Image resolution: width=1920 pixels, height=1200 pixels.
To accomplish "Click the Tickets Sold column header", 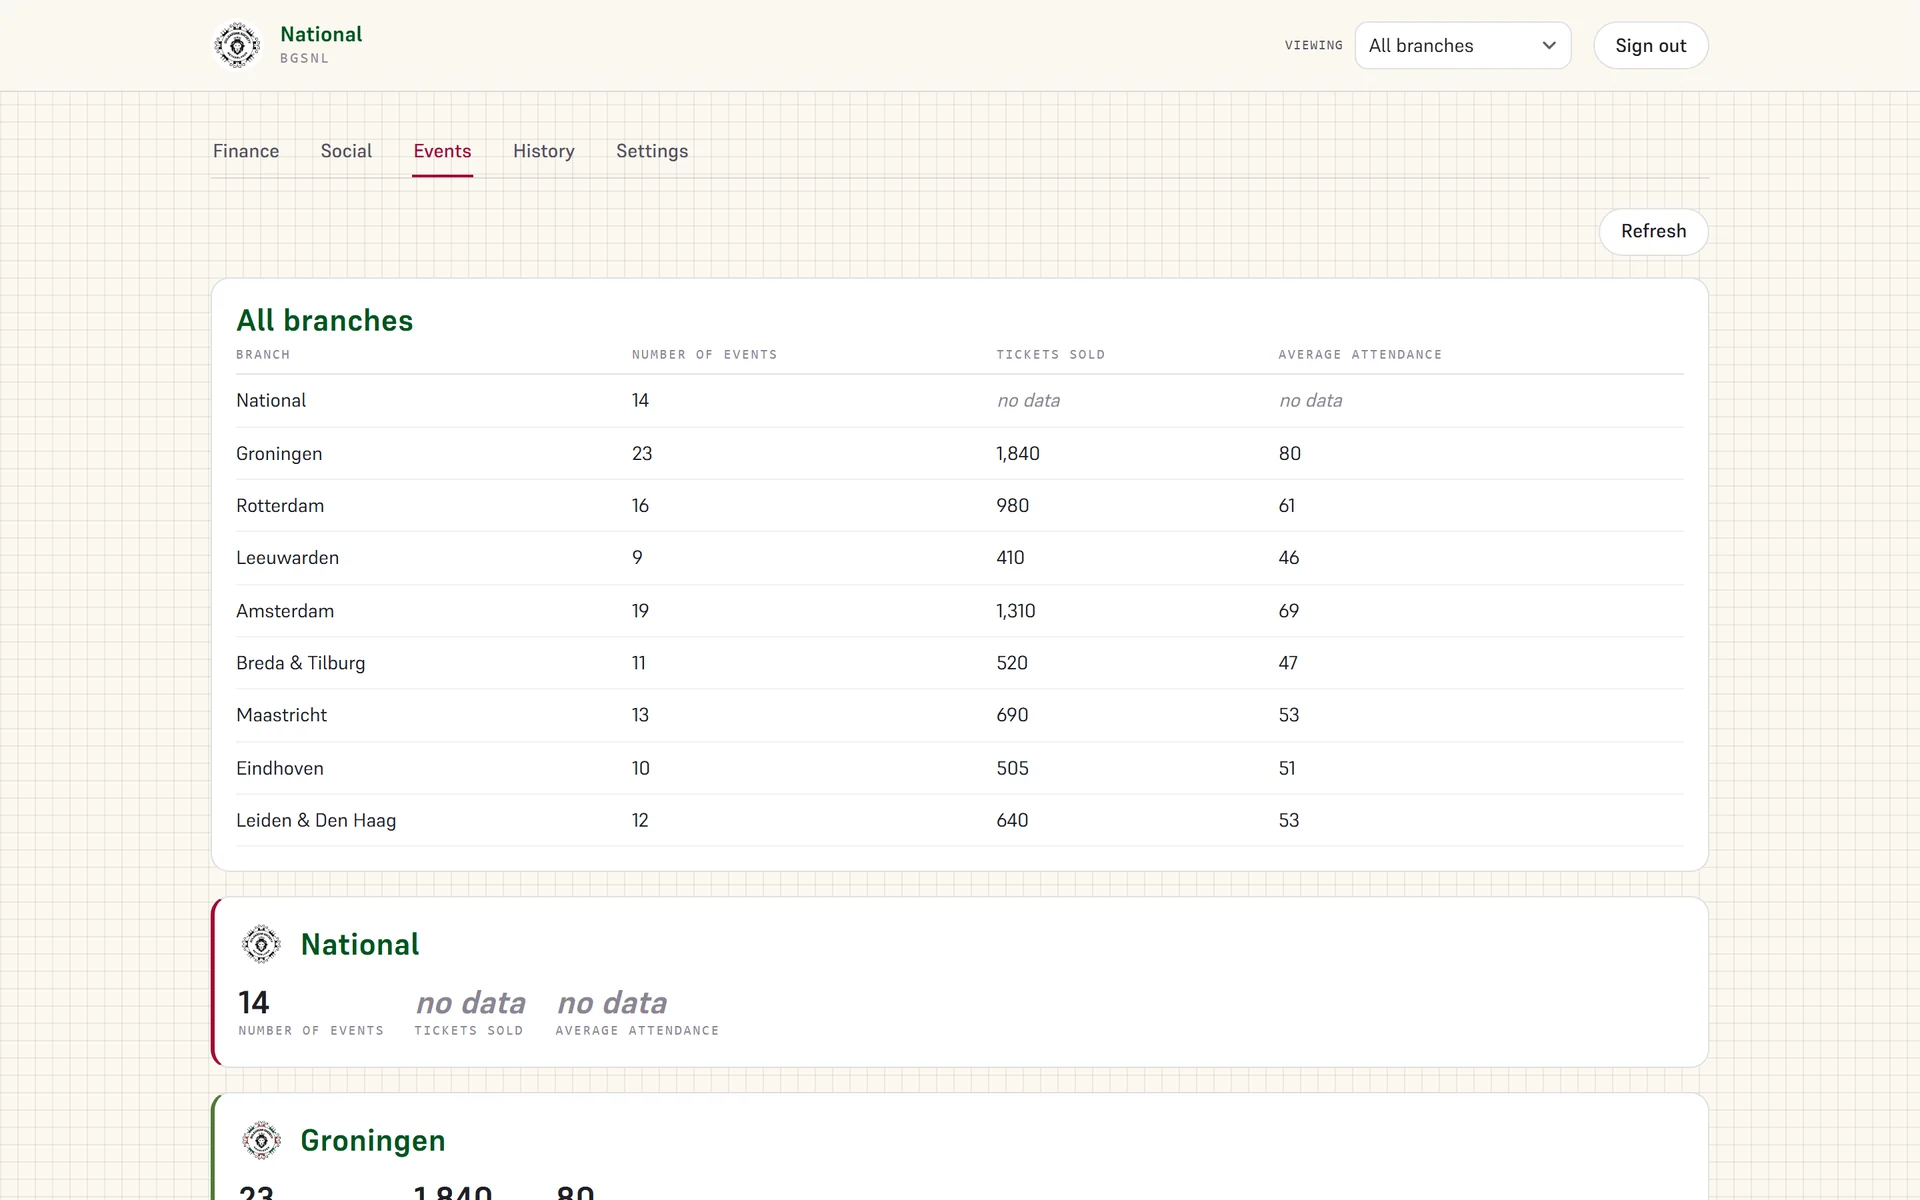I will coord(1050,355).
